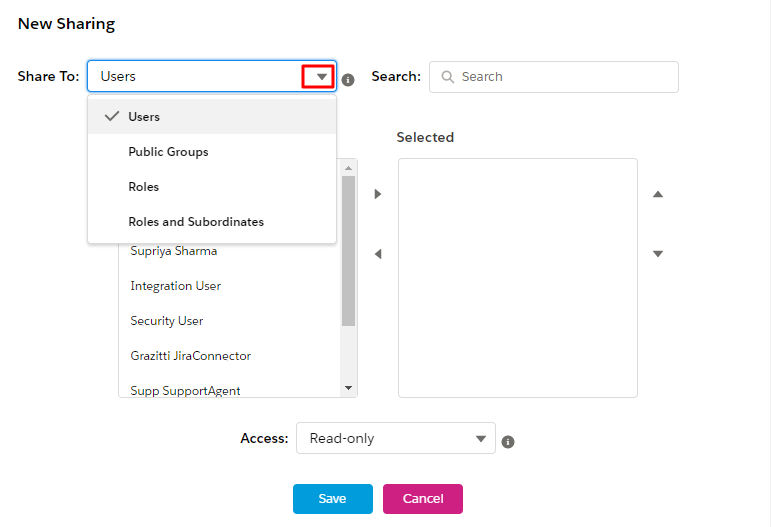Open the Access Read-only dropdown
This screenshot has width=771, height=527.
pos(396,438)
